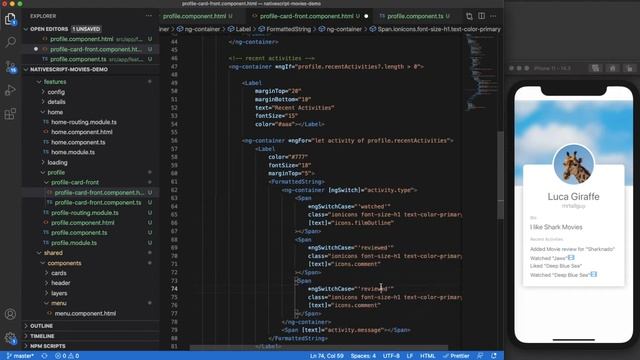
Task: Click UTF-8 encoding in status bar
Action: click(x=391, y=356)
